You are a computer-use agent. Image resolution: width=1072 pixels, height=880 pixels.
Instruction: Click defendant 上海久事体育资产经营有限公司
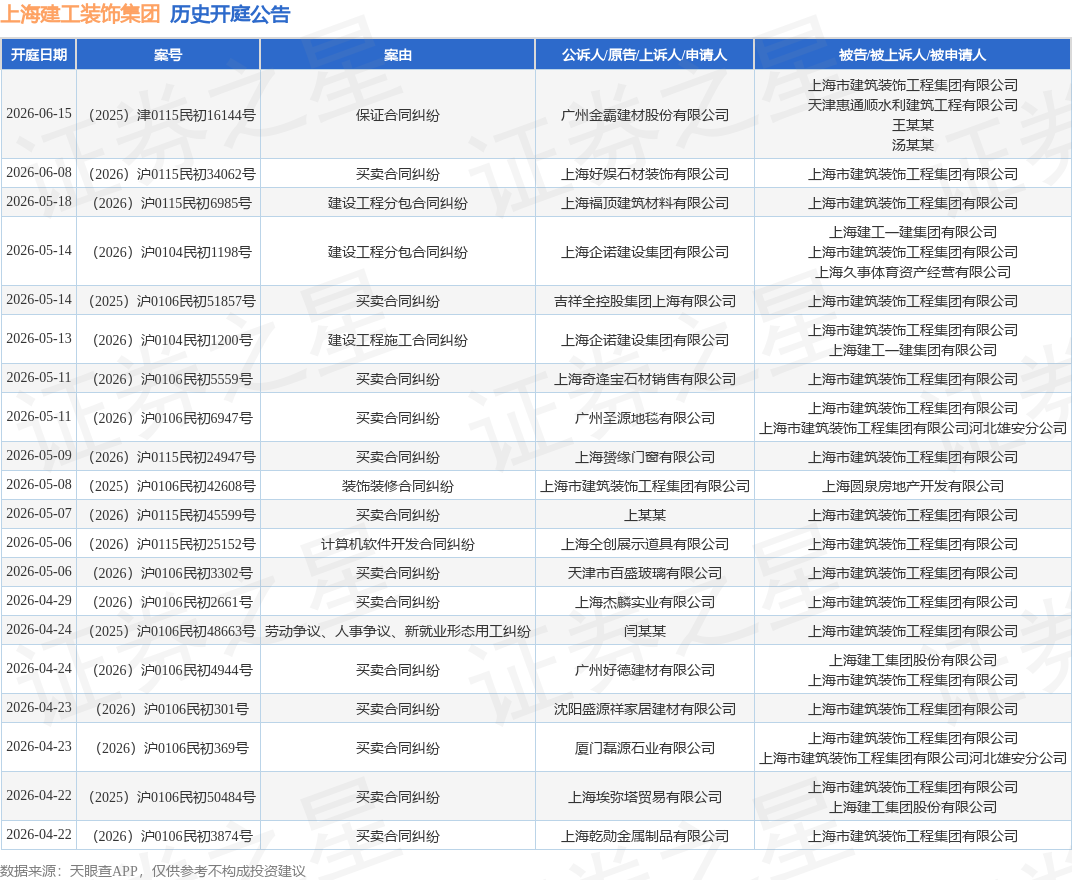pos(913,271)
